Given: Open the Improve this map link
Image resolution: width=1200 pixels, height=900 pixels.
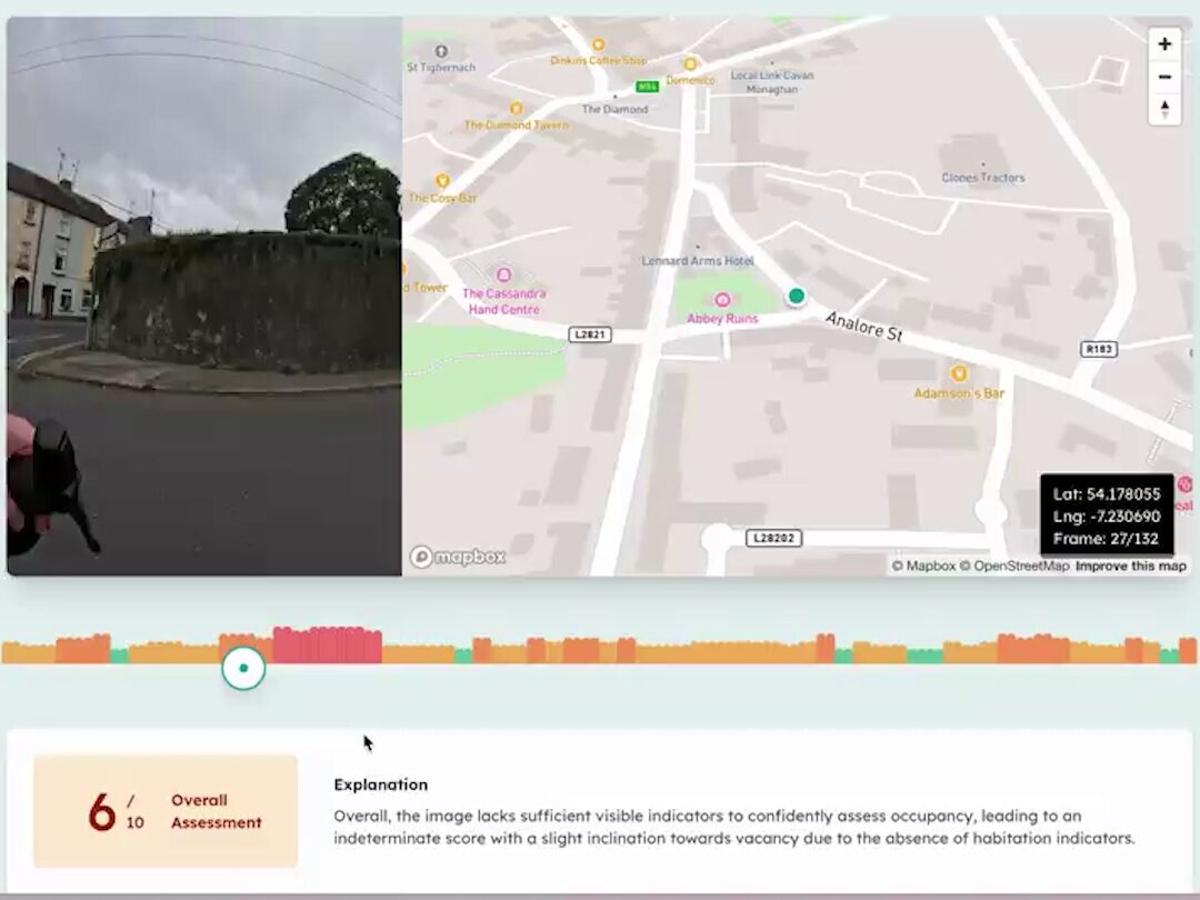Looking at the screenshot, I should [x=1131, y=565].
